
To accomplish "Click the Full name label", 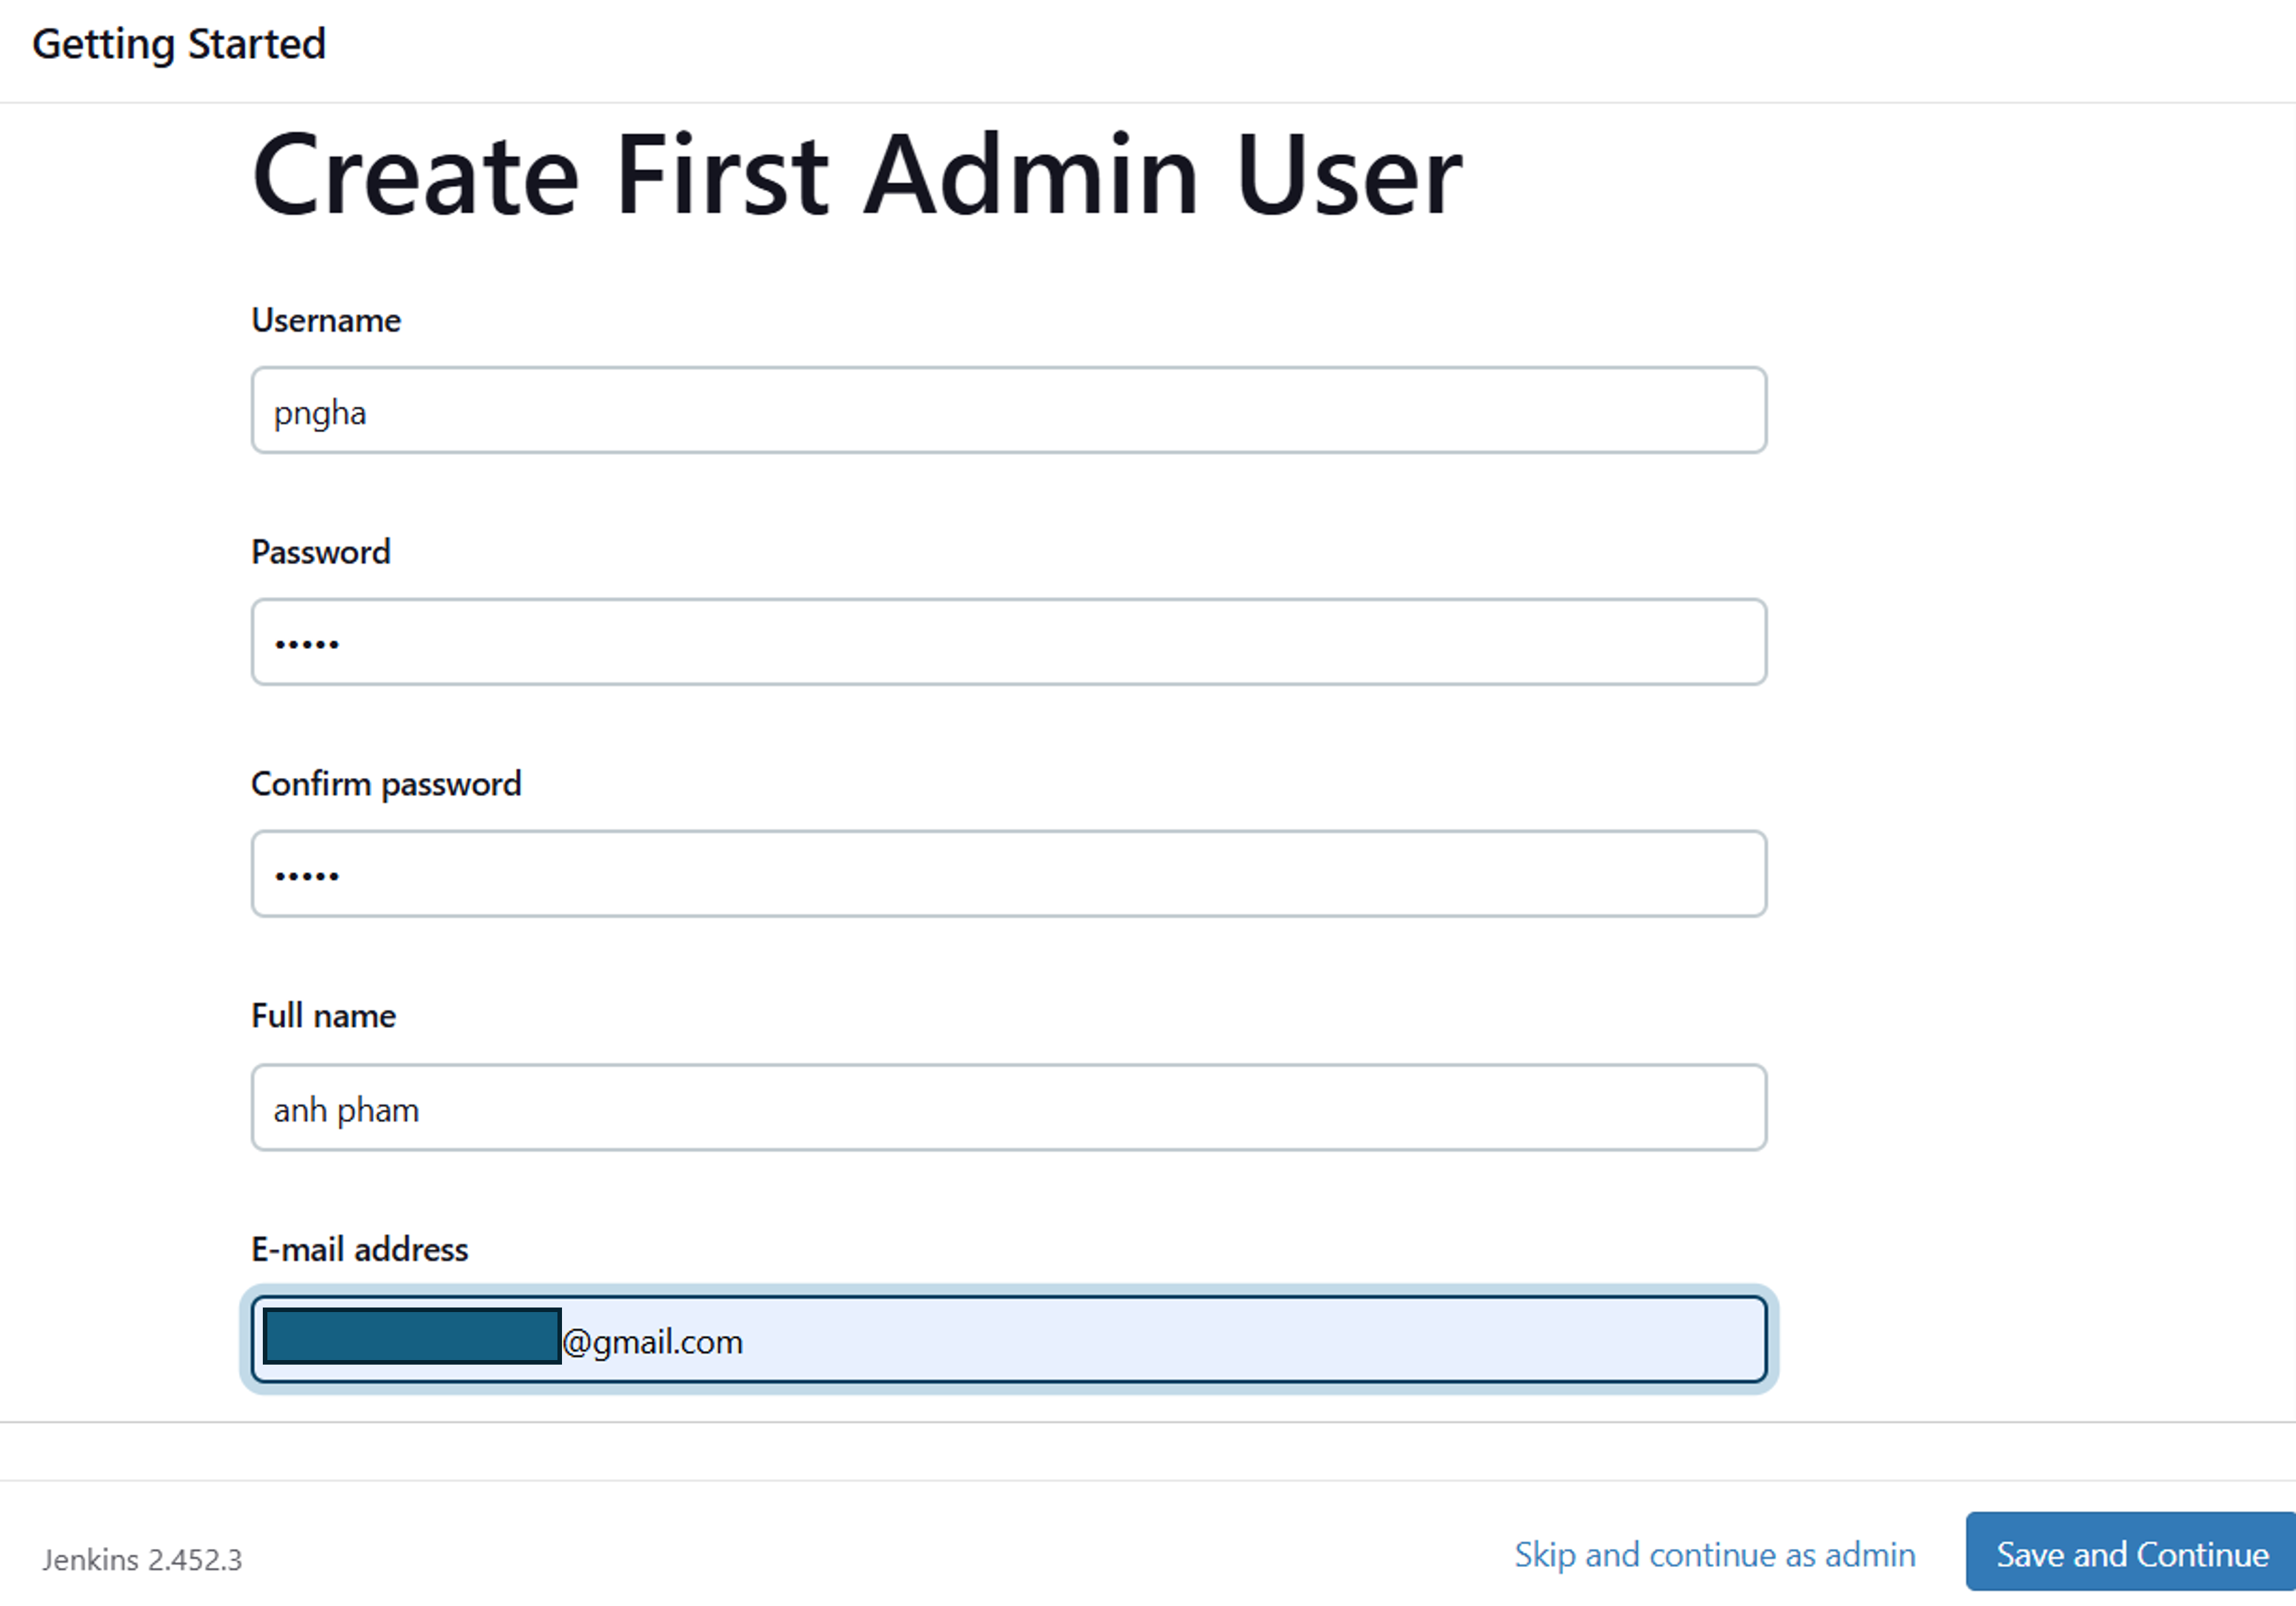I will pos(323,1016).
